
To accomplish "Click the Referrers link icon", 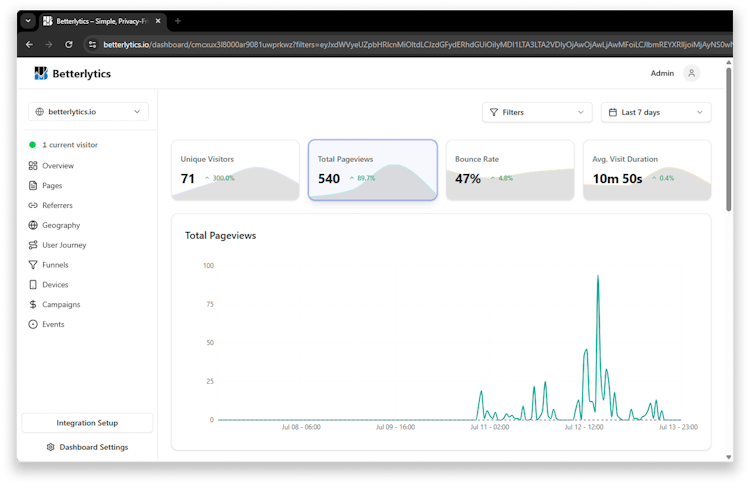I will (33, 205).
